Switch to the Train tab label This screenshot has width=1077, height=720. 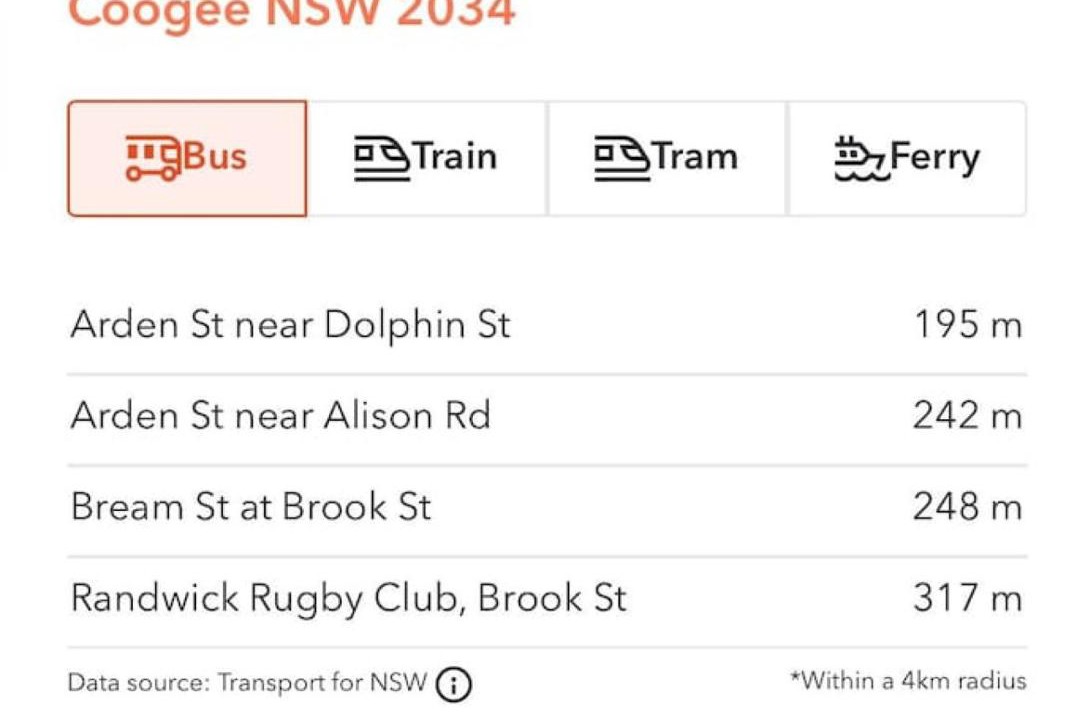click(455, 158)
